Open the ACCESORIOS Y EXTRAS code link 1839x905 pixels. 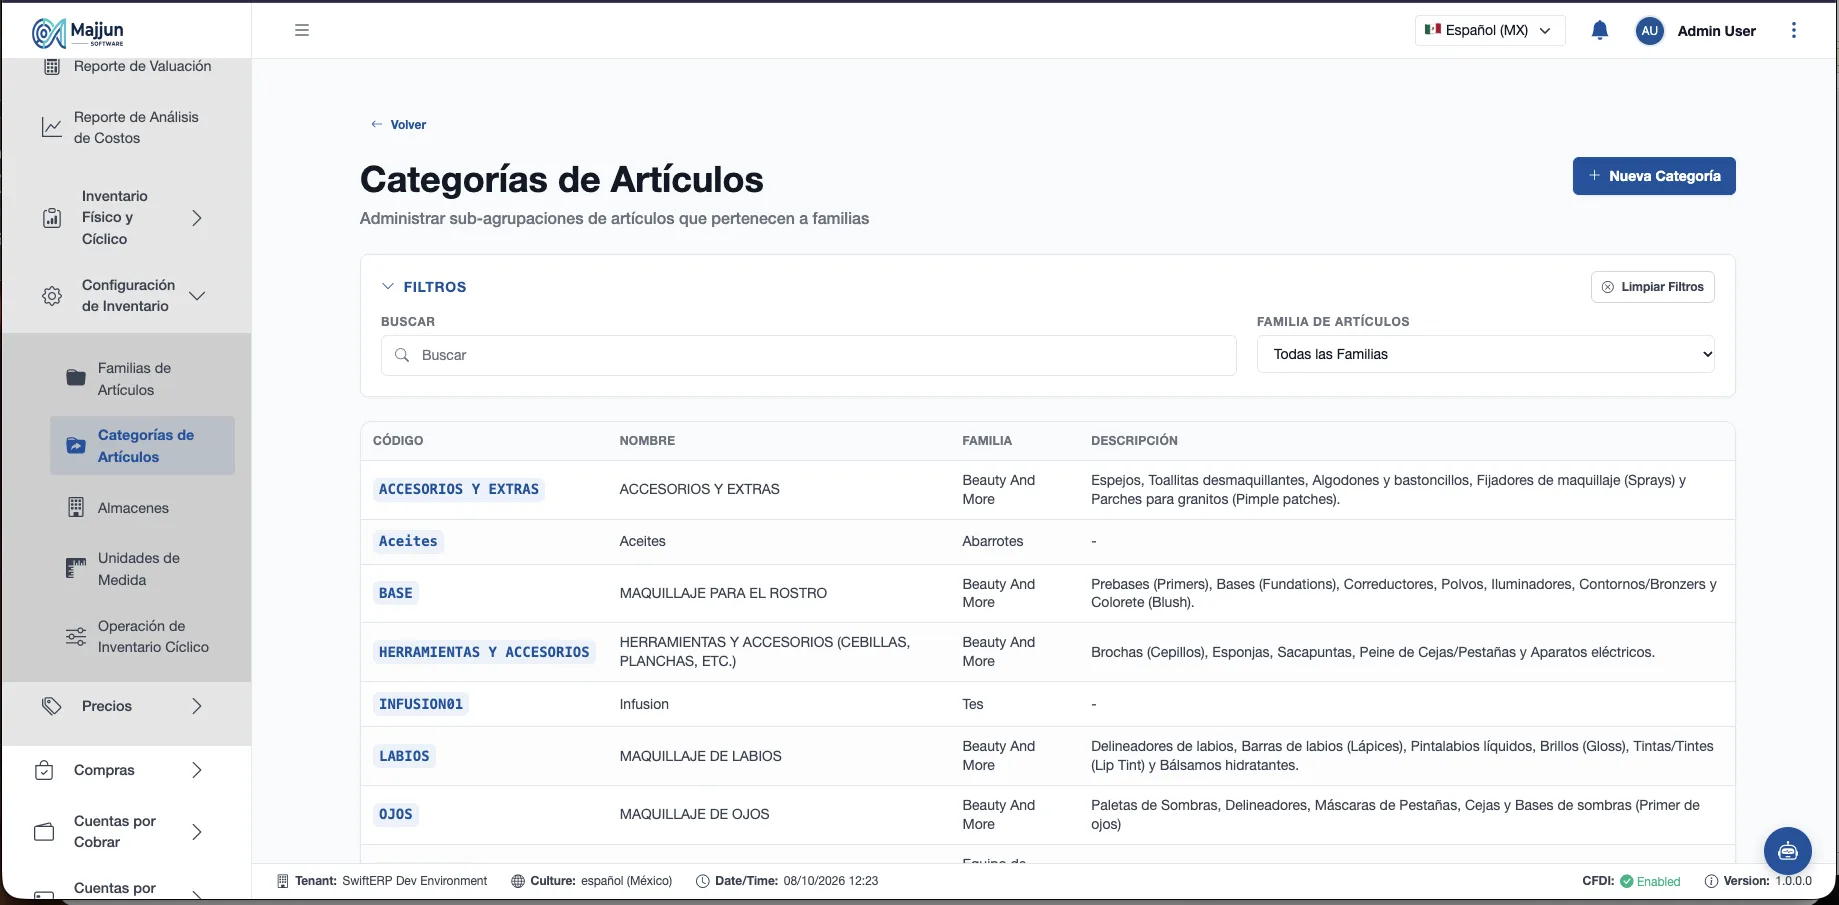coord(459,489)
